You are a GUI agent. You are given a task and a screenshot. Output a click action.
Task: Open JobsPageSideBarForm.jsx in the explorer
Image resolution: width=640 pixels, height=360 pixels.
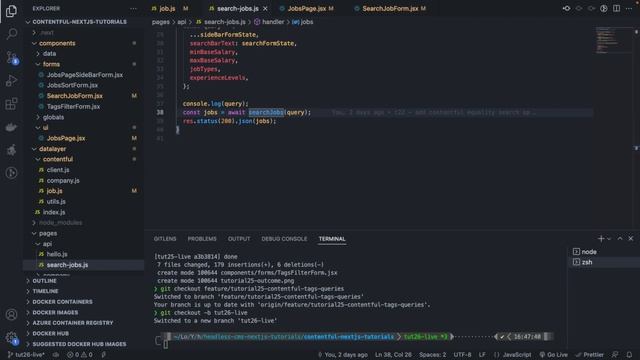84,75
